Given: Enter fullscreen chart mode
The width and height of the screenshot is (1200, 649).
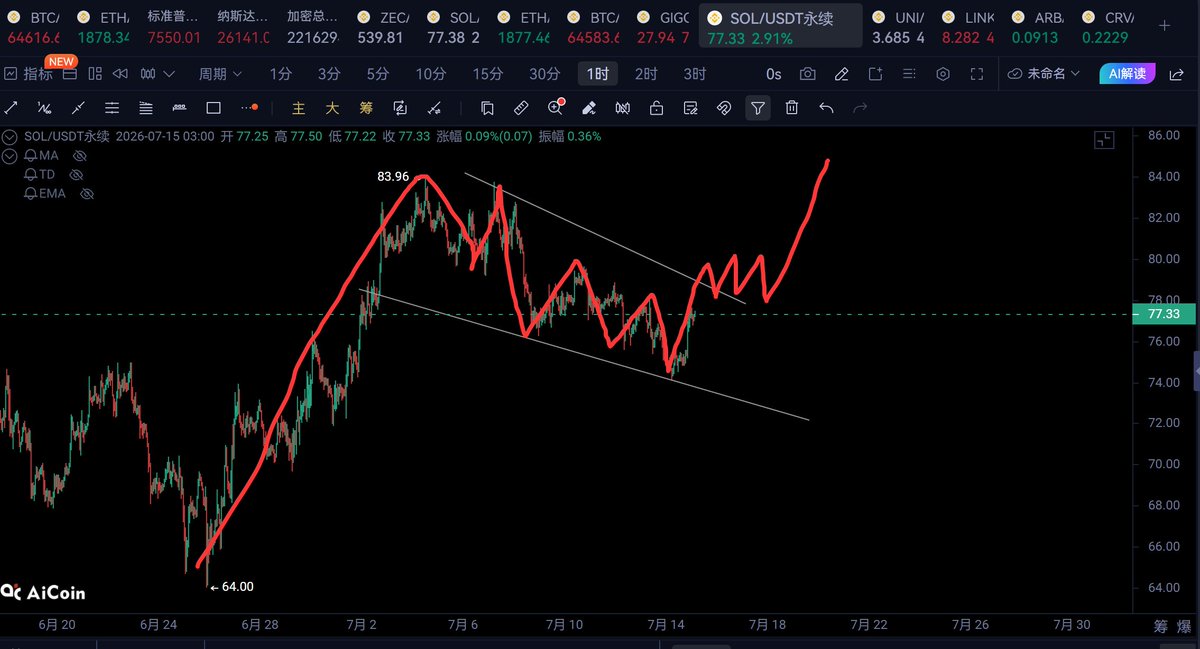Looking at the screenshot, I should [977, 74].
